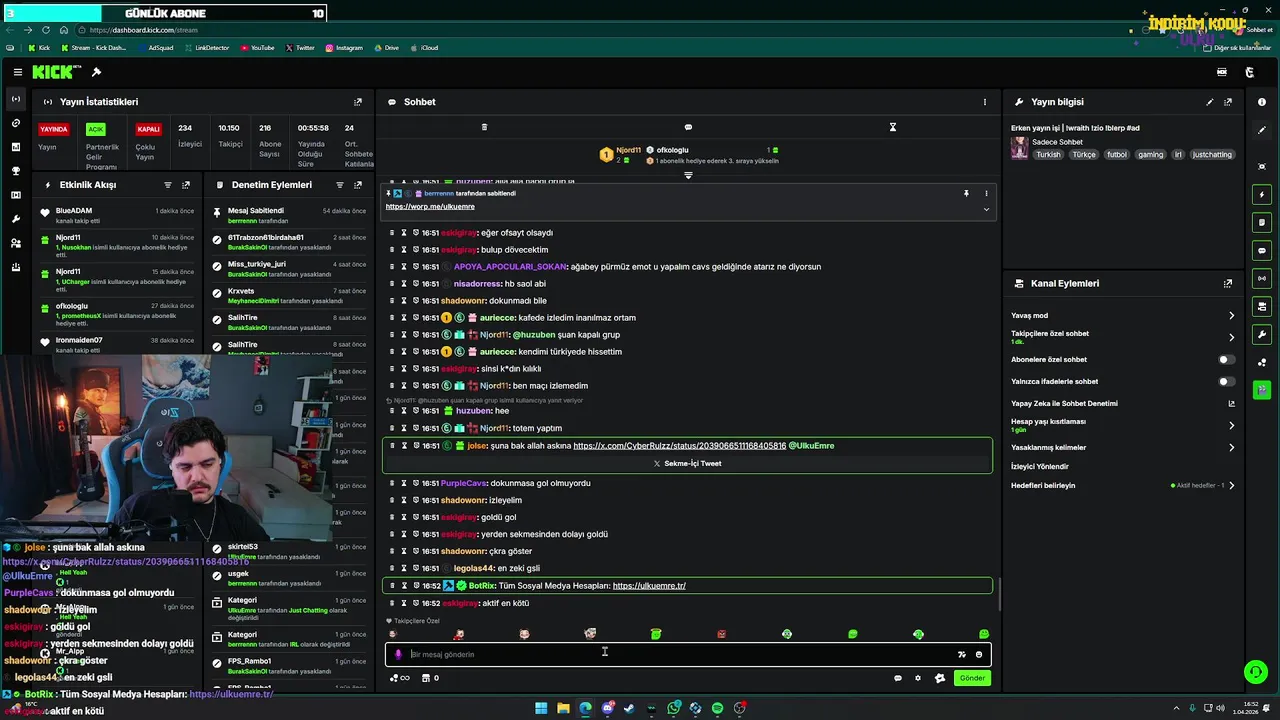Image resolution: width=1280 pixels, height=720 pixels.
Task: Send the message with Gönder button
Action: [x=972, y=678]
